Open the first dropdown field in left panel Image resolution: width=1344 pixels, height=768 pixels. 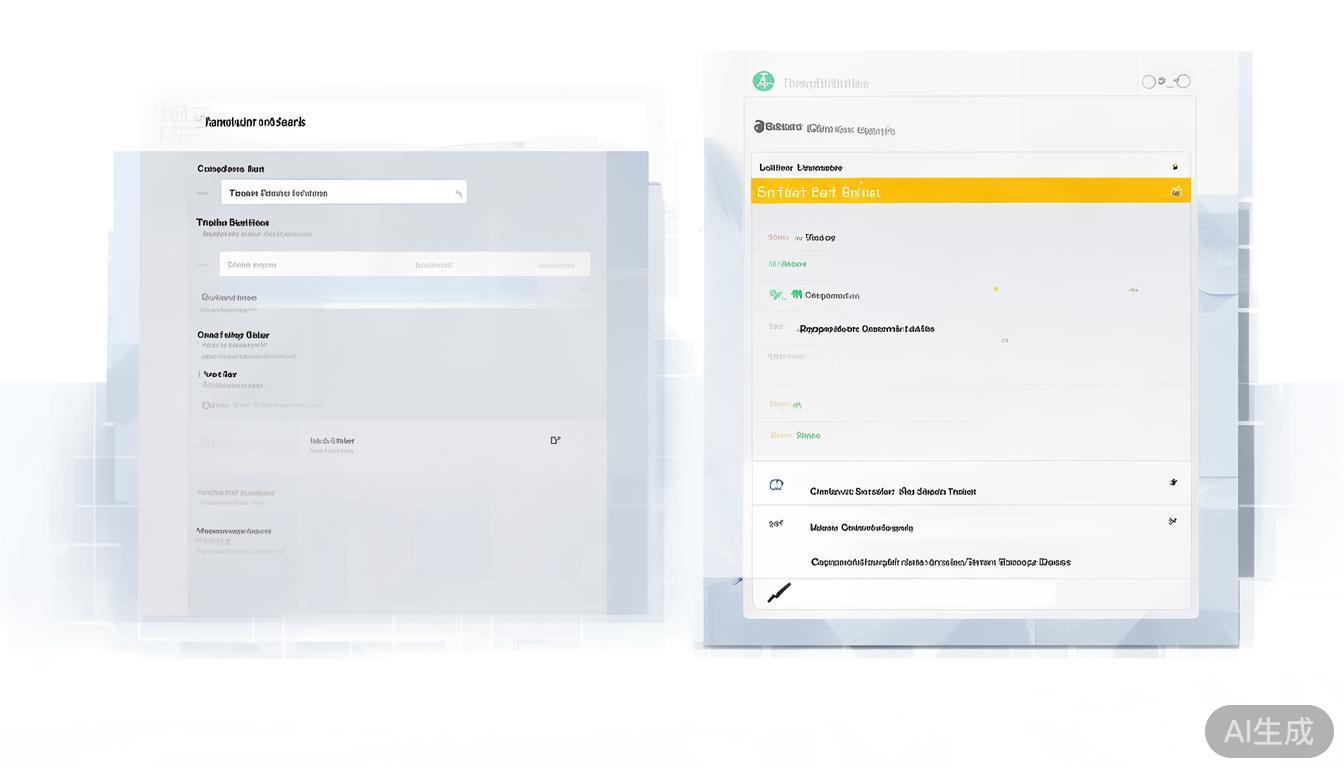343,193
